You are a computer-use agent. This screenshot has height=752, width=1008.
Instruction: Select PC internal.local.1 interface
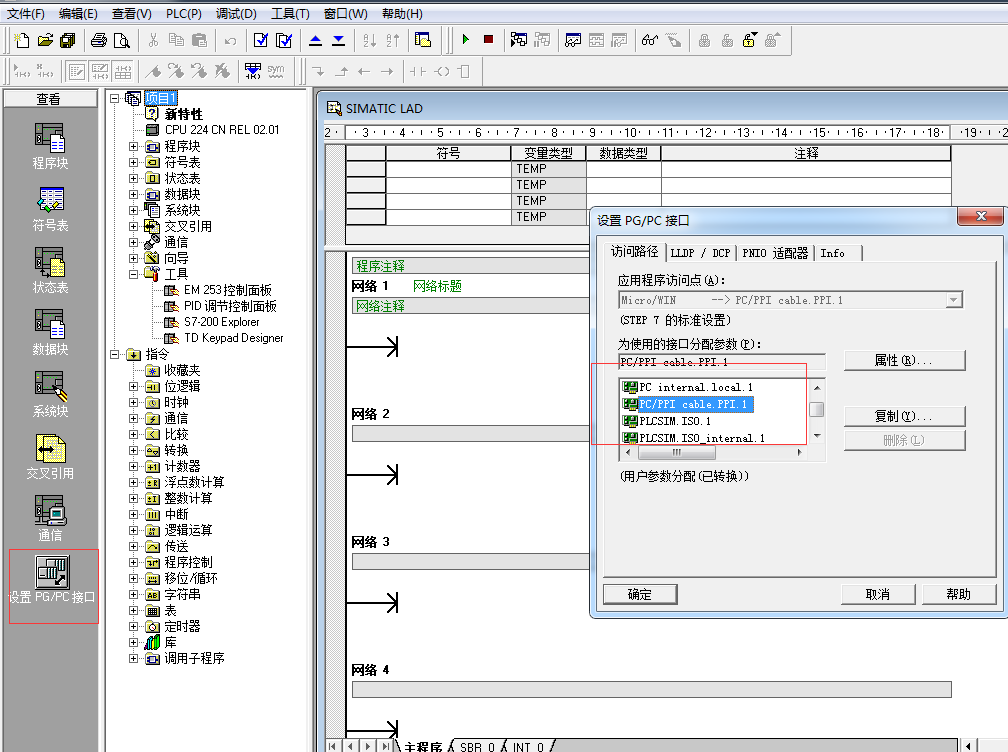[687, 387]
